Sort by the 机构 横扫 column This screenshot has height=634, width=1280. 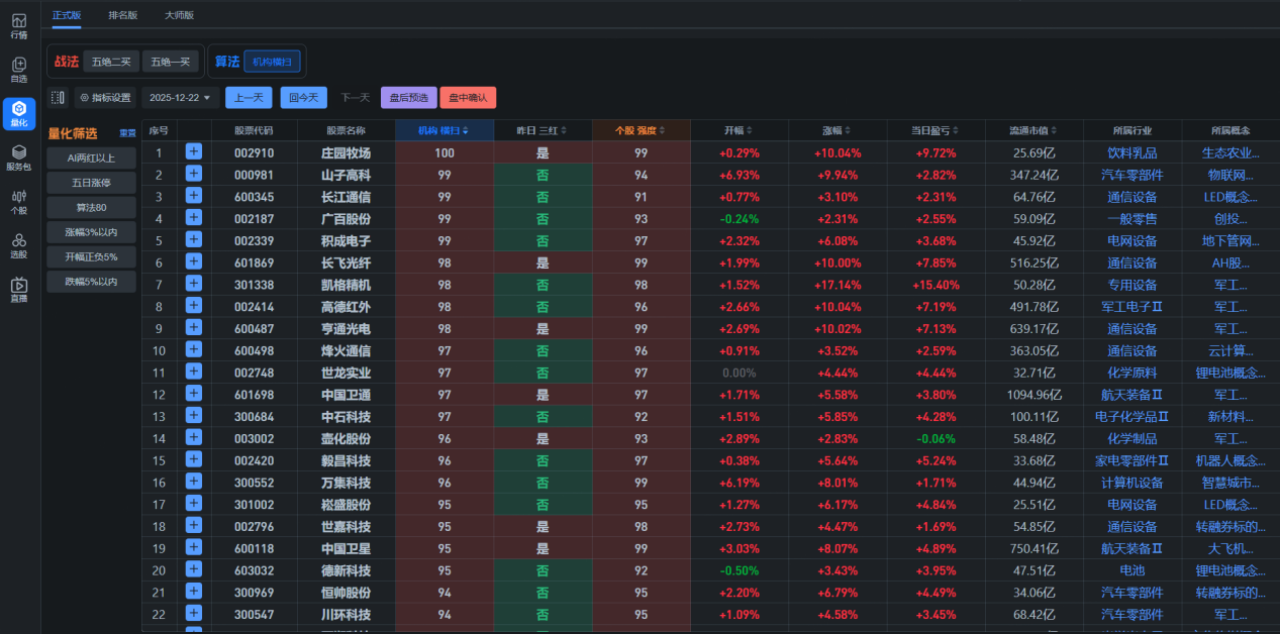(444, 131)
